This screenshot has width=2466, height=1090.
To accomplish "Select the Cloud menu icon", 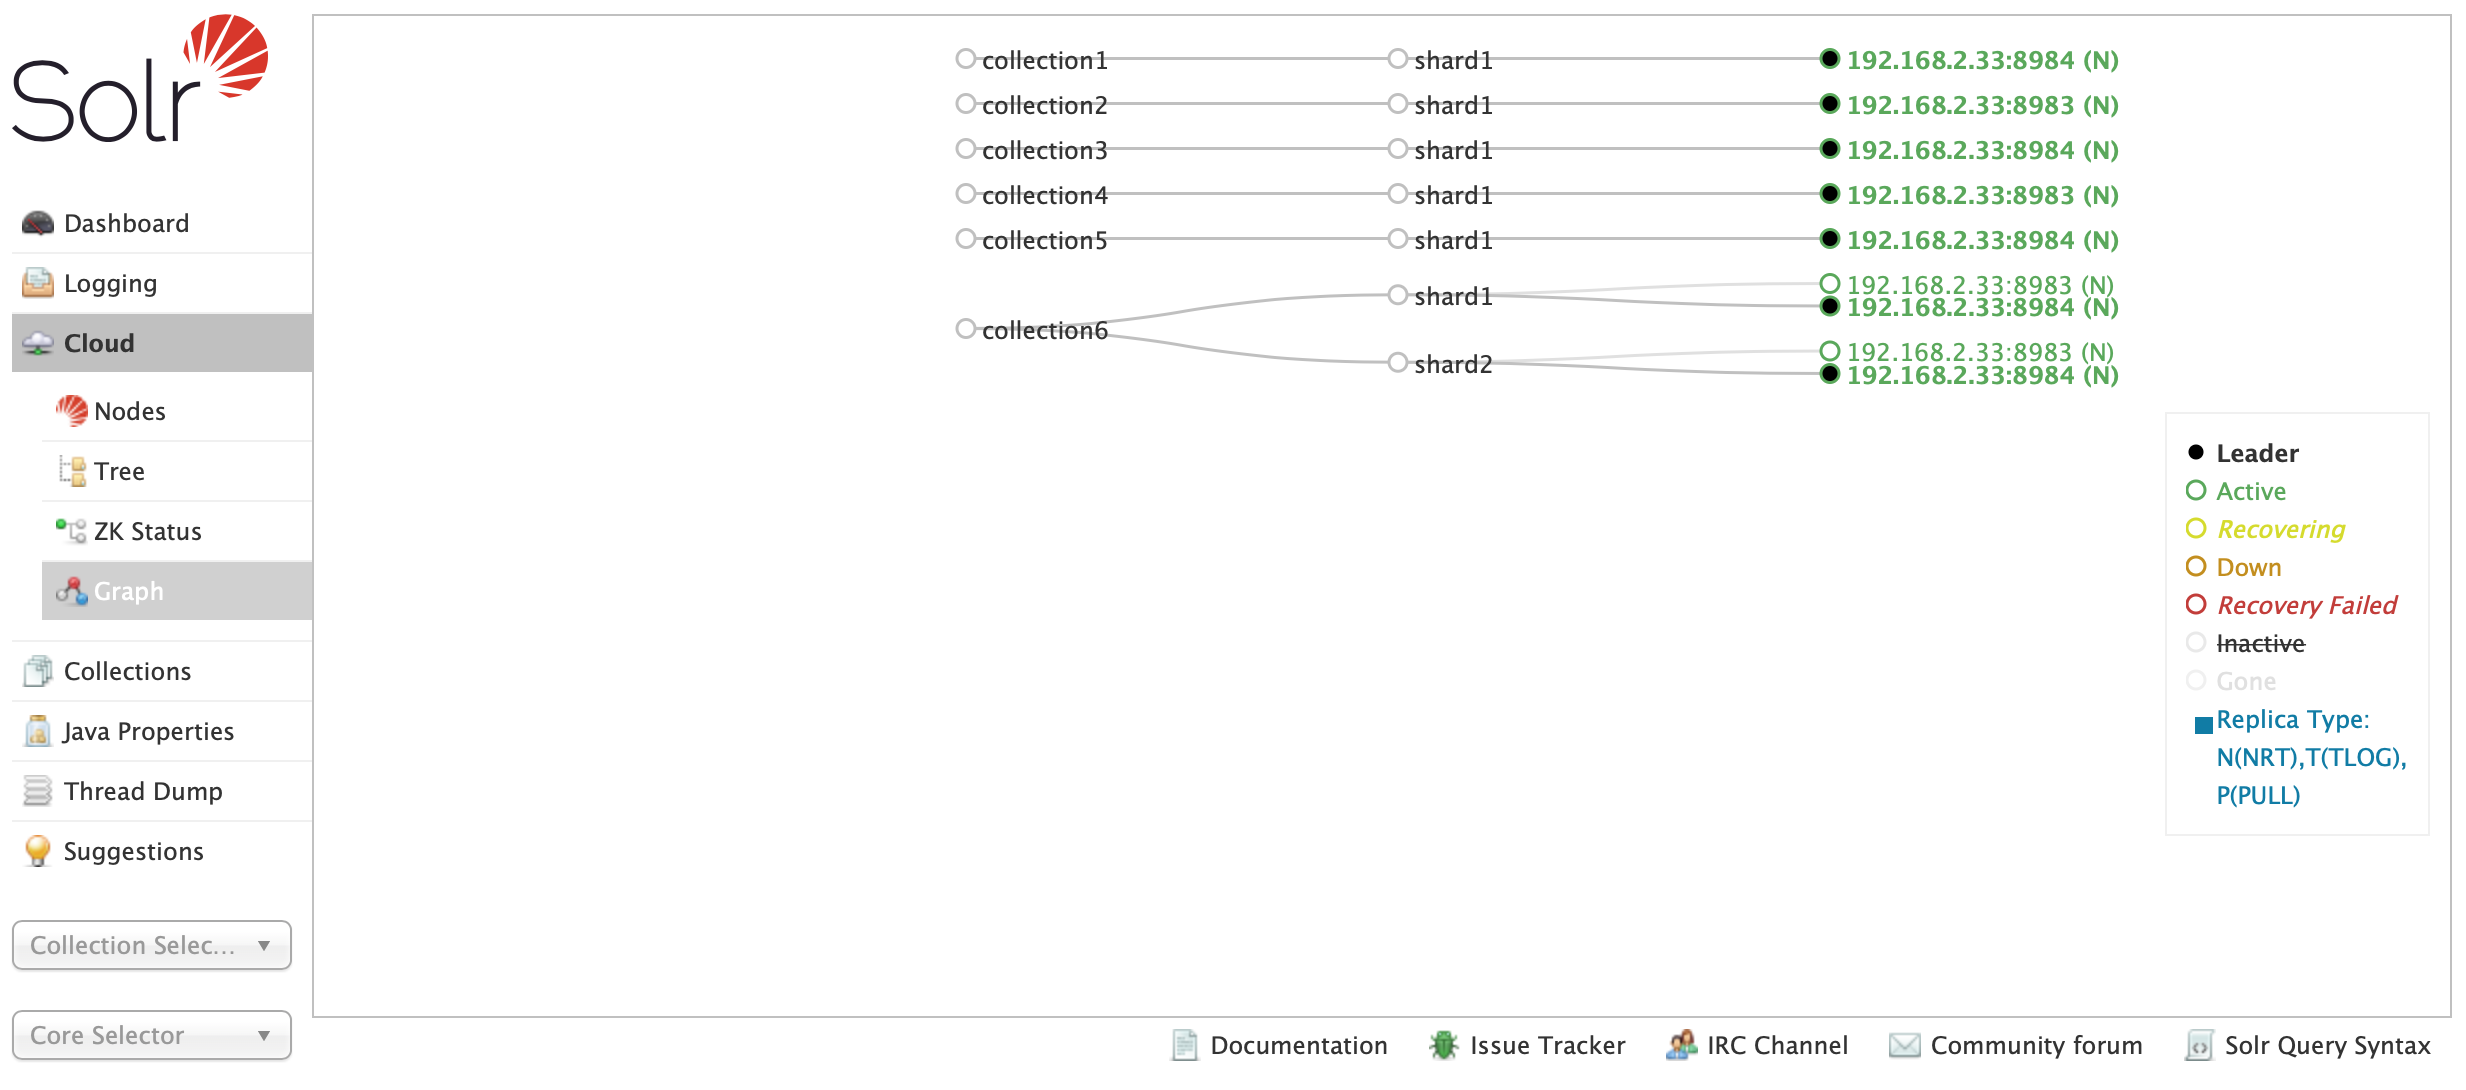I will [x=35, y=341].
